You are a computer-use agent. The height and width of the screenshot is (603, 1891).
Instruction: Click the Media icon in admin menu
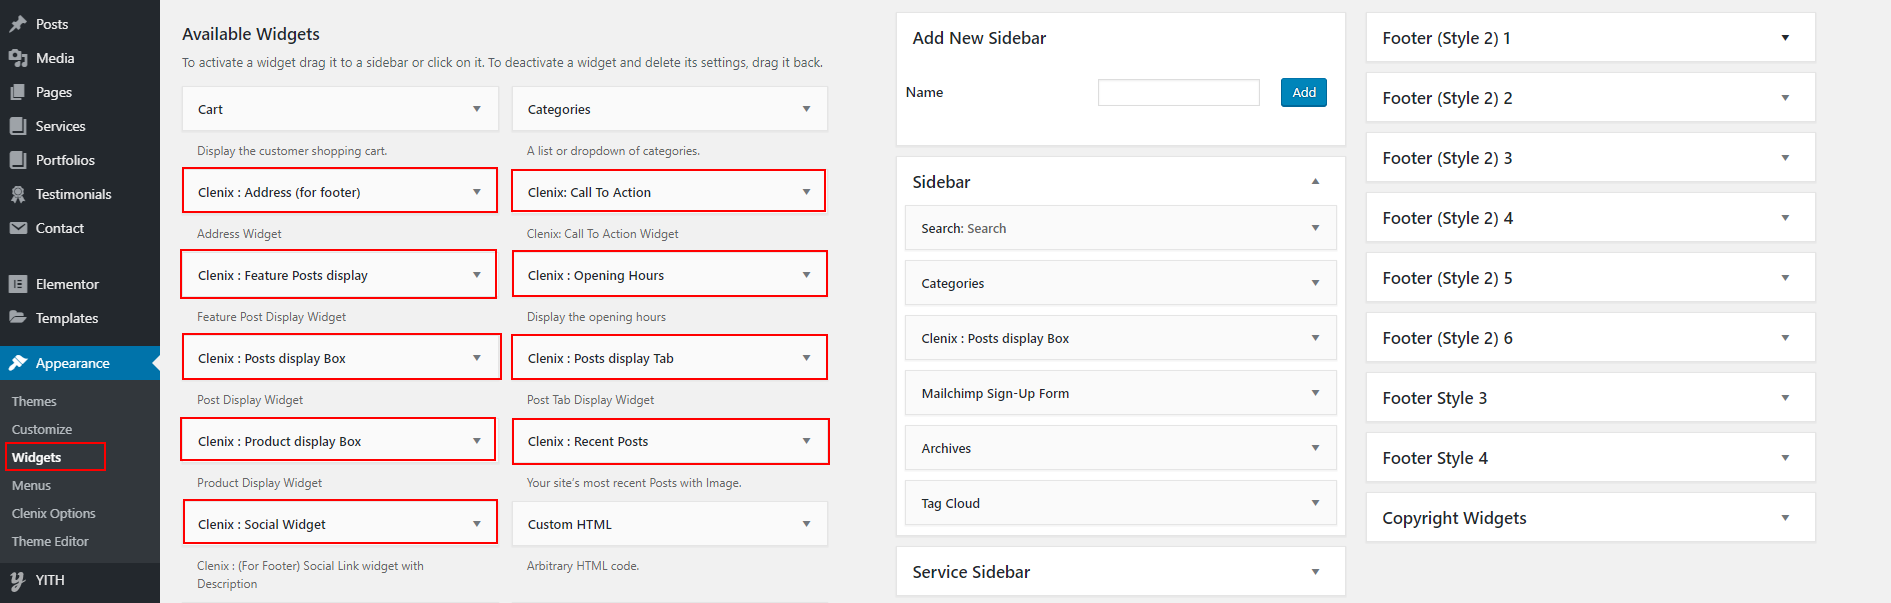[x=18, y=58]
